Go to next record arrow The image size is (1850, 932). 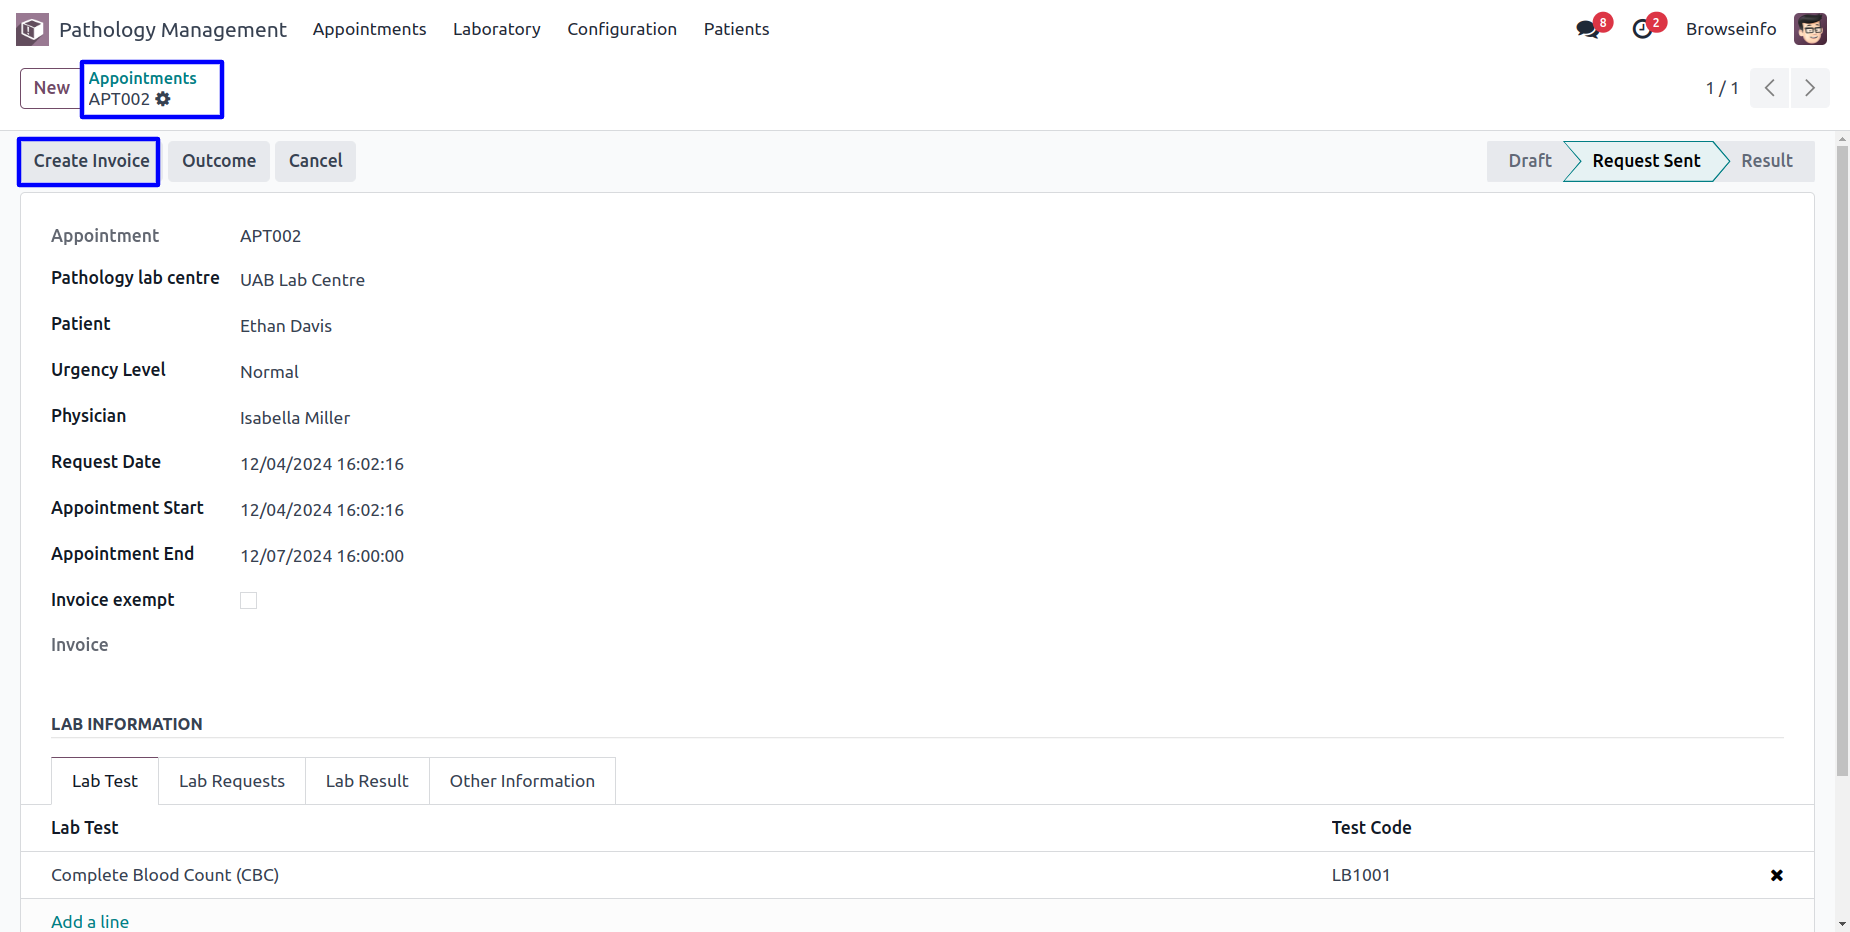[x=1810, y=88]
